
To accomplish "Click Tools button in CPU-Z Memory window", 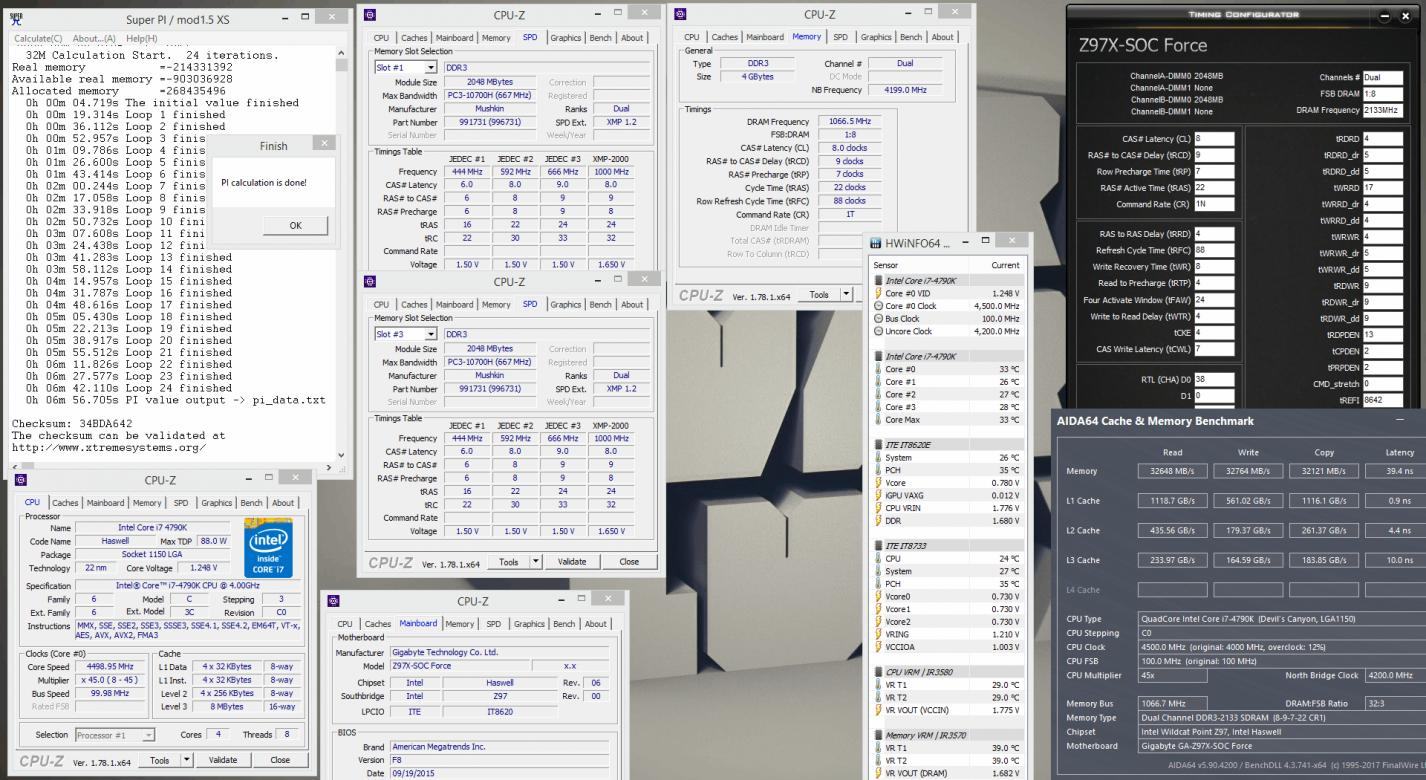I will click(820, 295).
